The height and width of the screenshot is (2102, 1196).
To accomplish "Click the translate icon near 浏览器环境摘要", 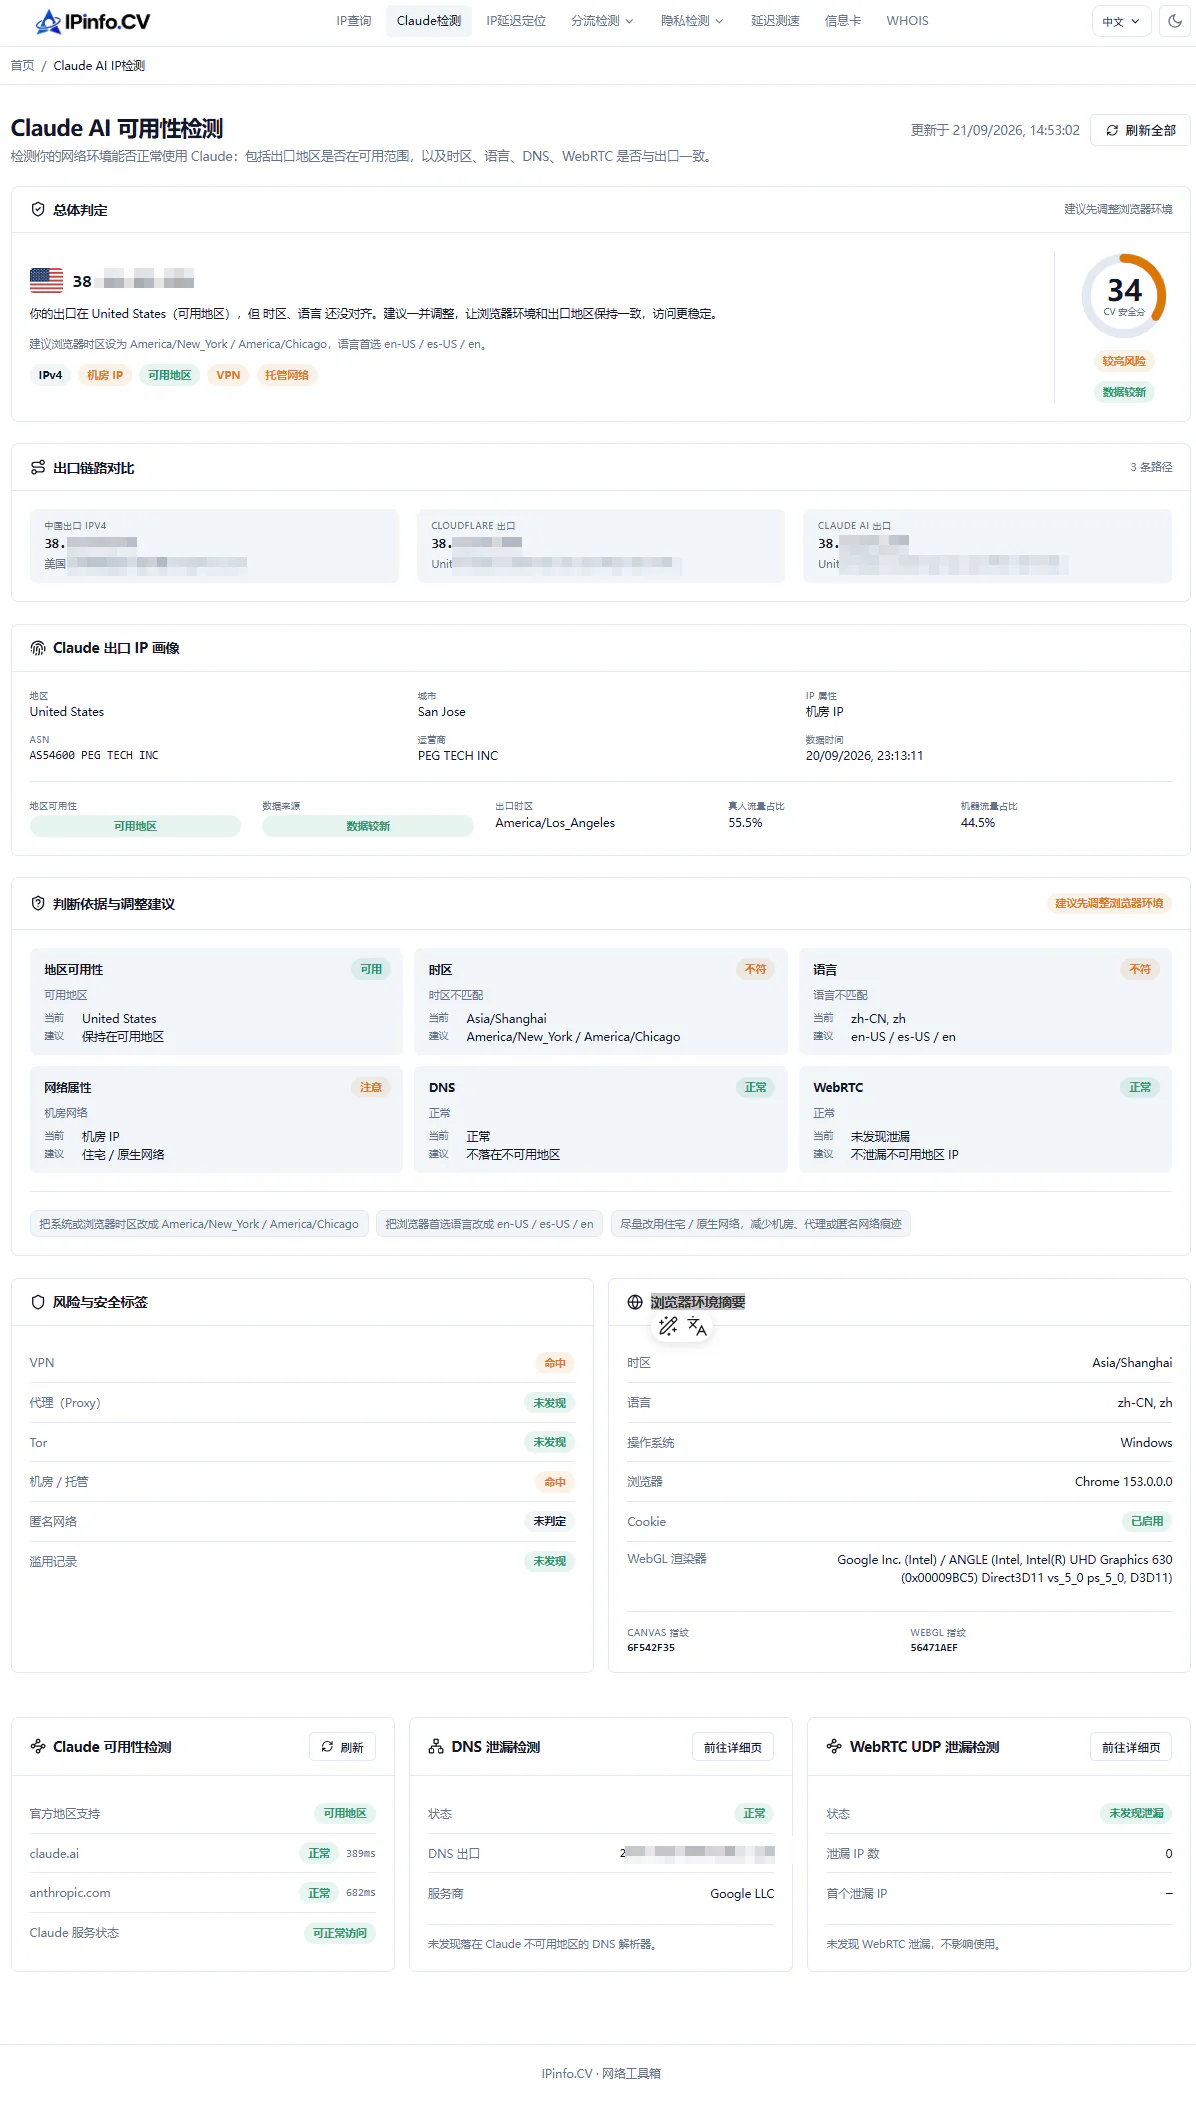I will tap(698, 1327).
